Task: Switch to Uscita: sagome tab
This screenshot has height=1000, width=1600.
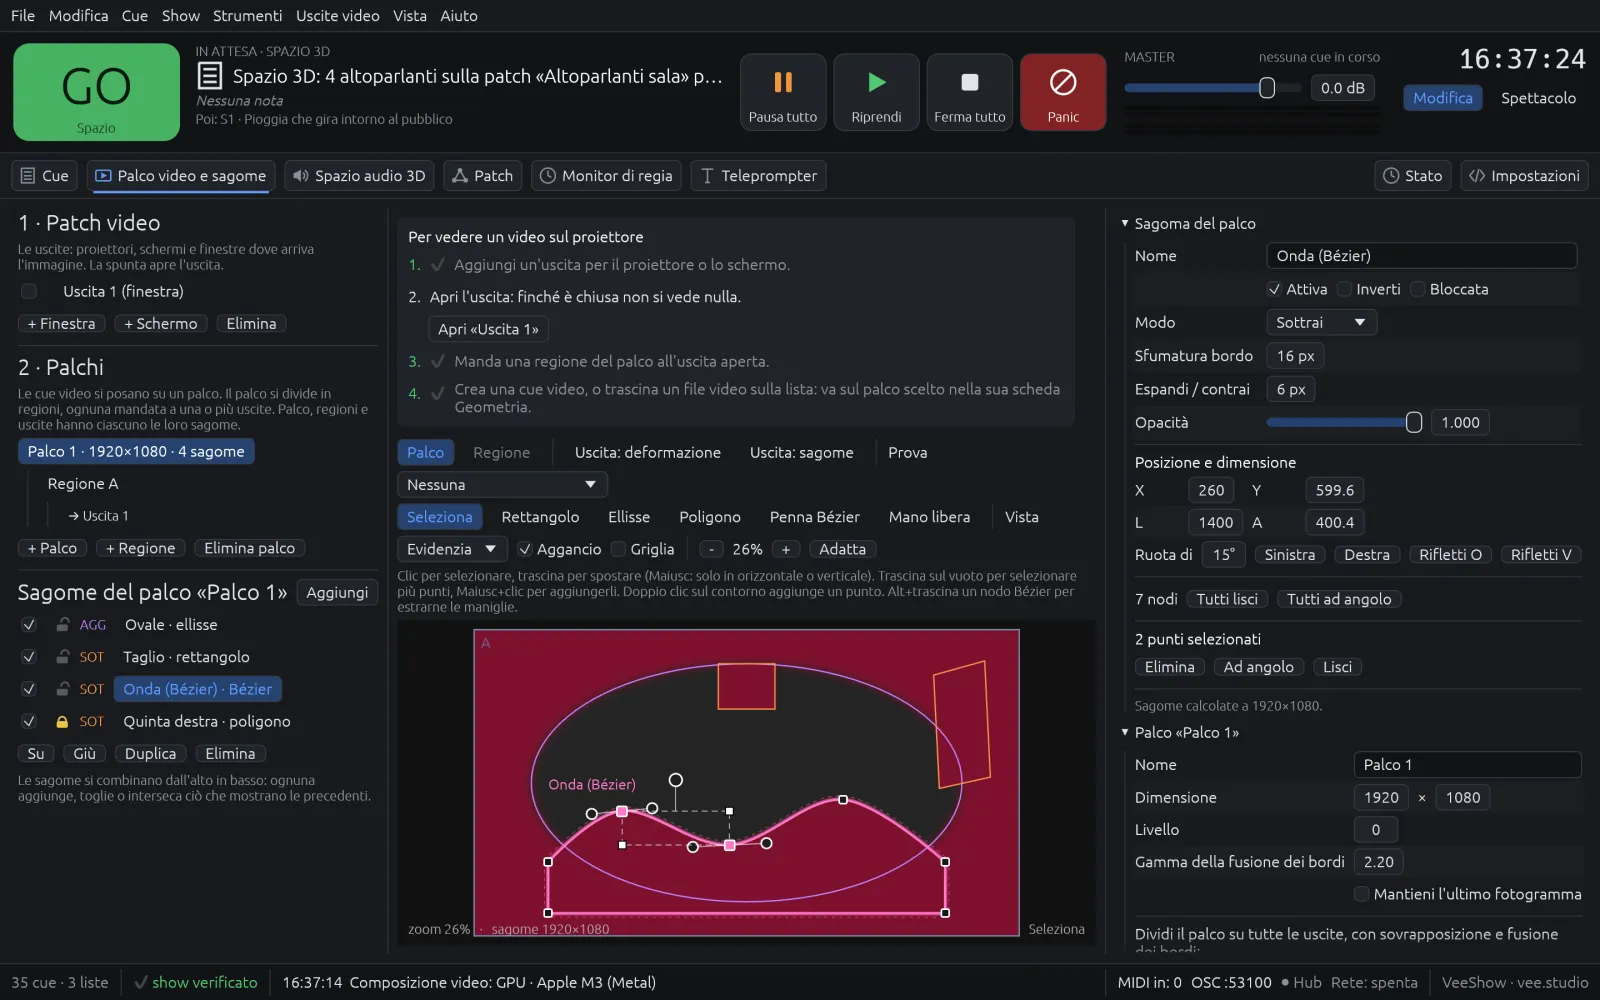Action: 802,452
